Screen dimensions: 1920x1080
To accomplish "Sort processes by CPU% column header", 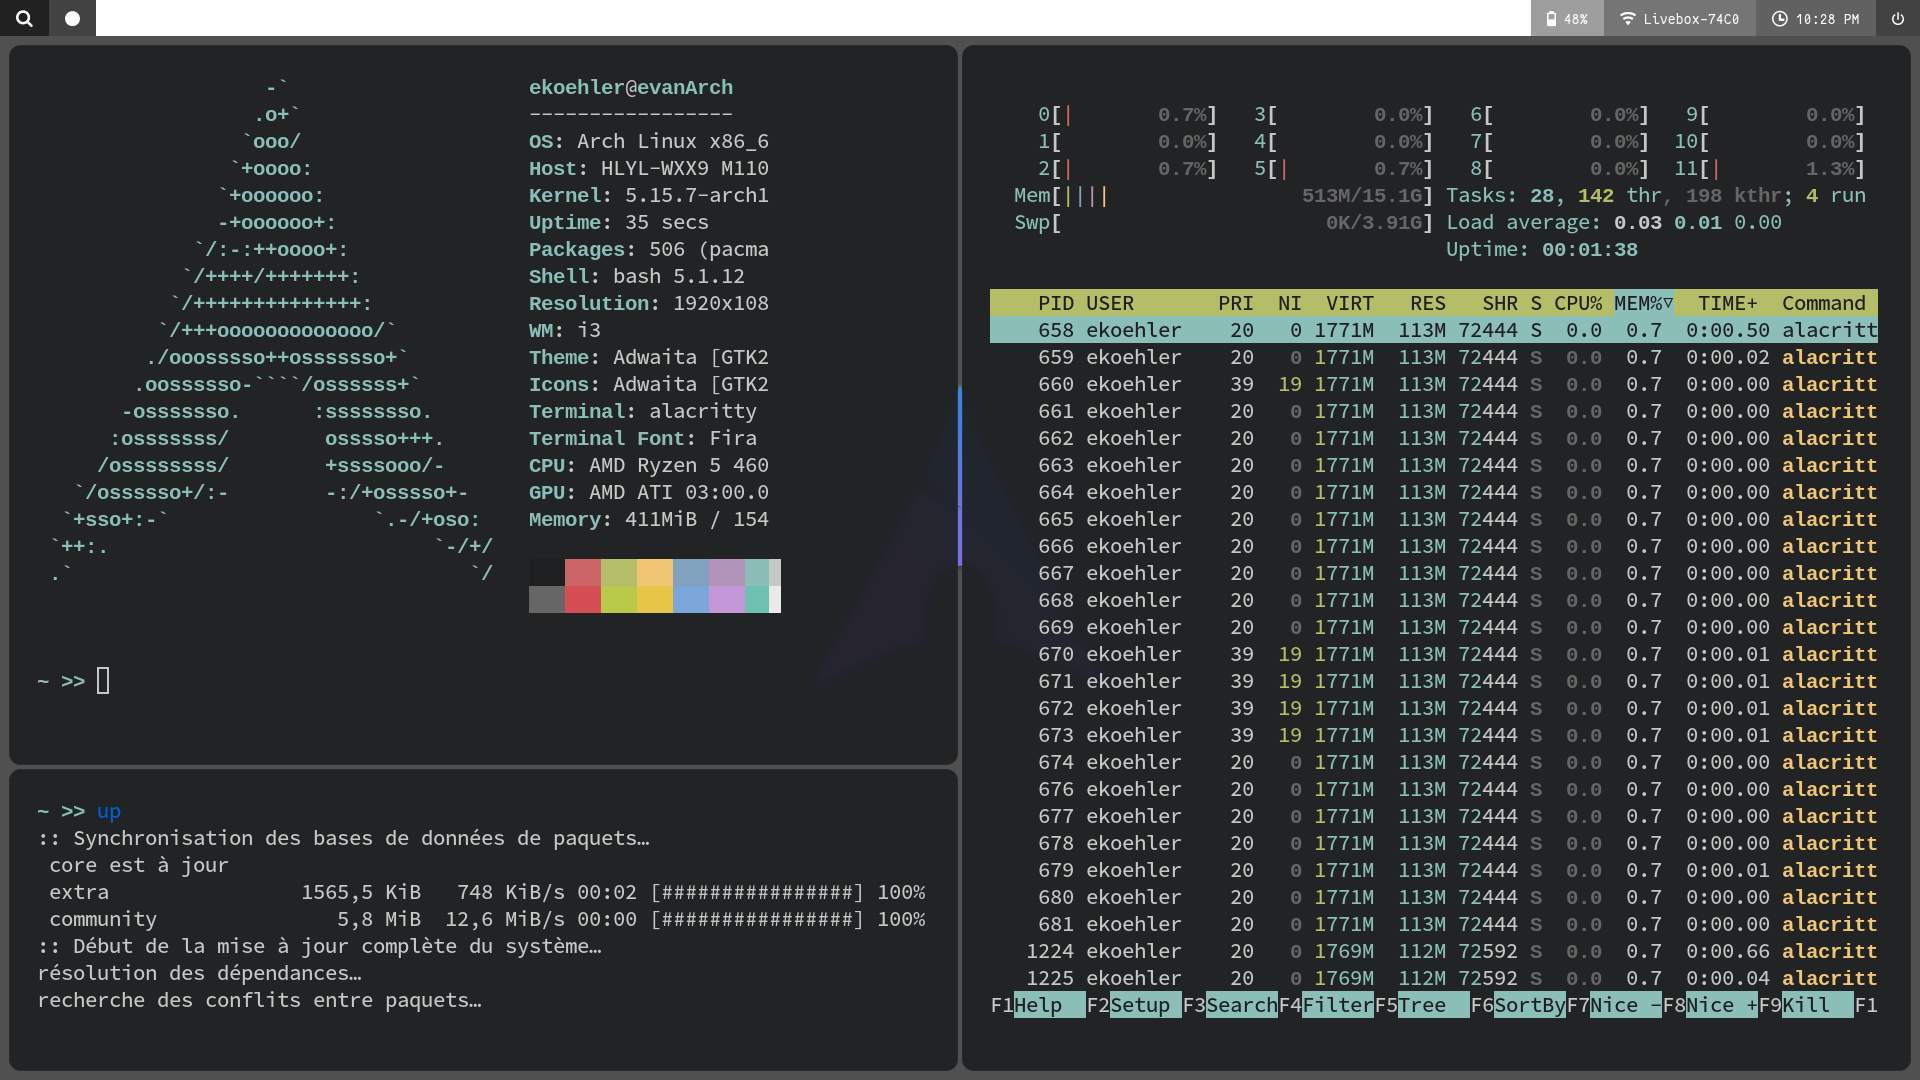I will point(1578,303).
